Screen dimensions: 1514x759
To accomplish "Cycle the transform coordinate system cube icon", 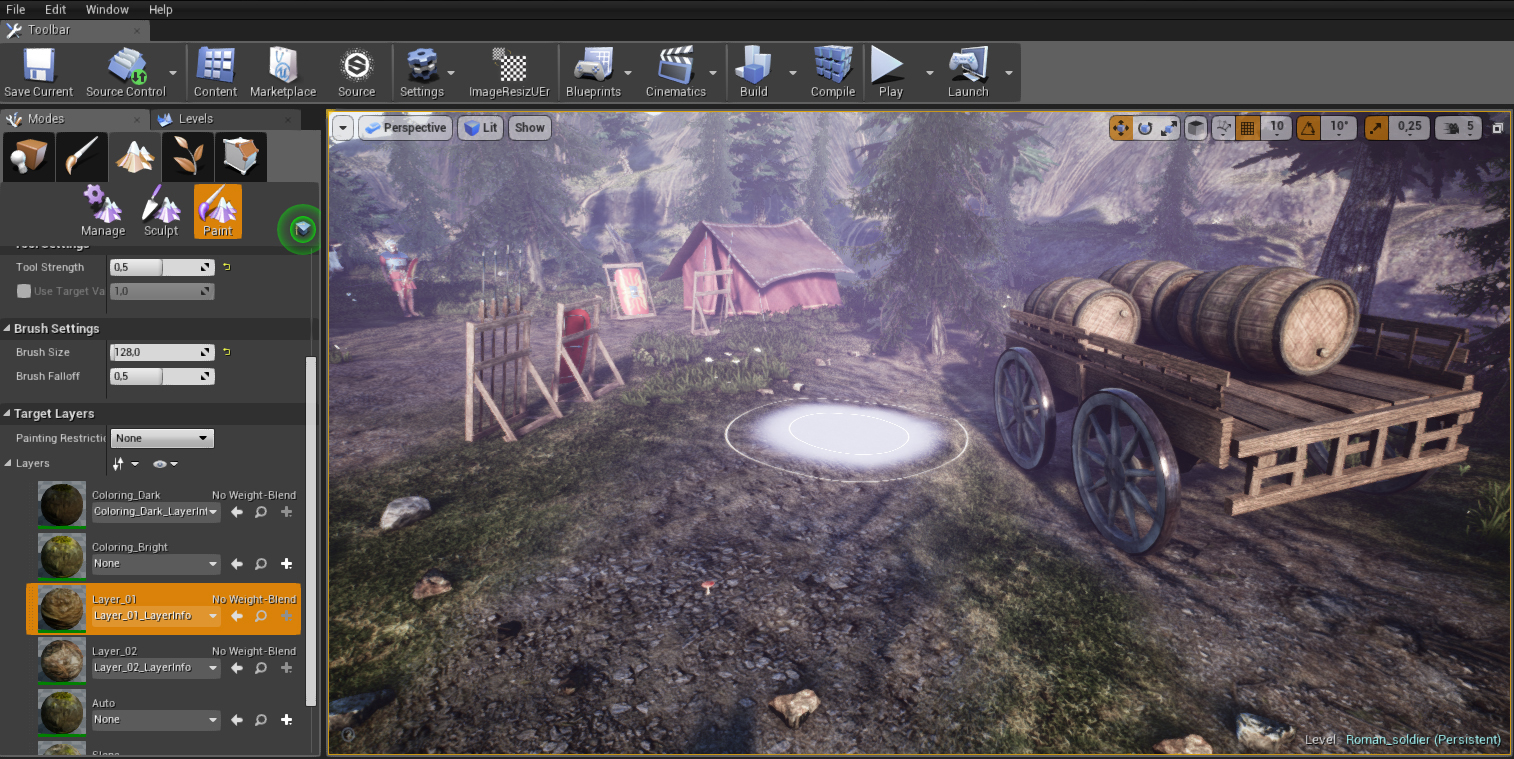I will (x=1196, y=128).
